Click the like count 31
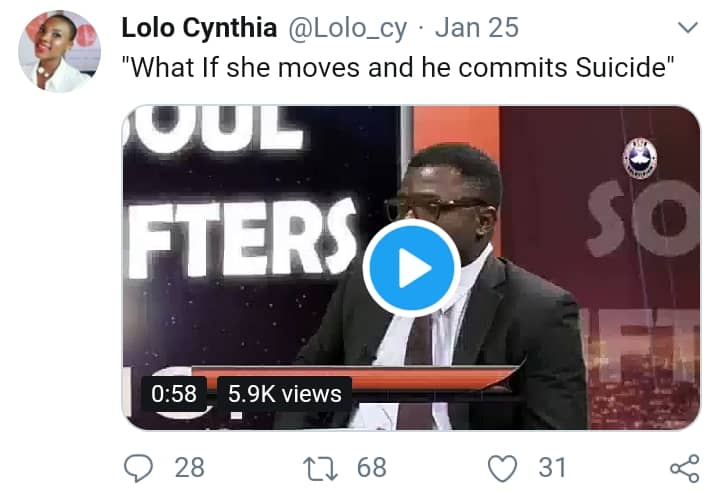This screenshot has width=720, height=493. [551, 466]
